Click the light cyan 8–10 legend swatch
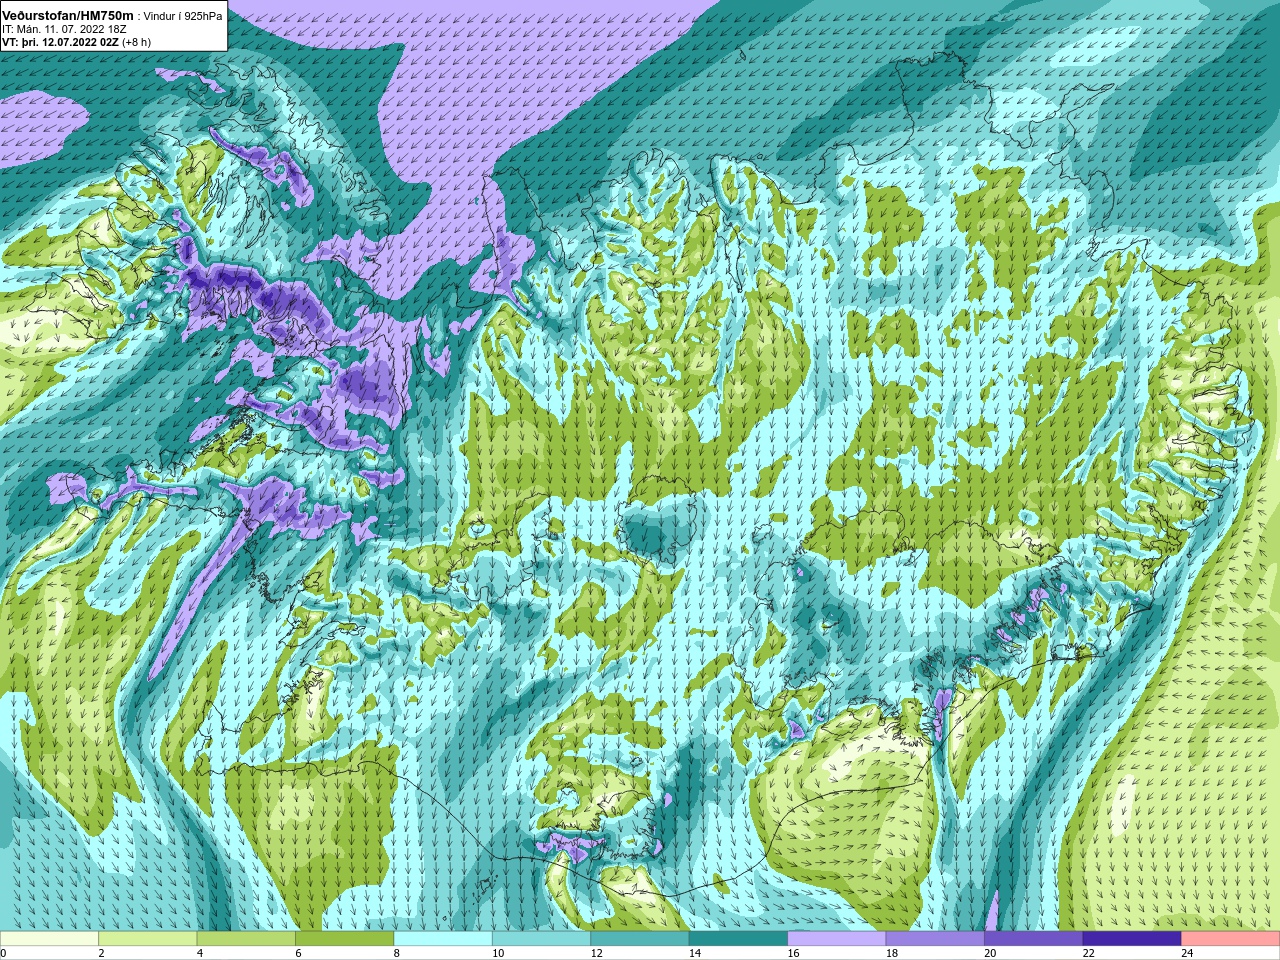 443,939
